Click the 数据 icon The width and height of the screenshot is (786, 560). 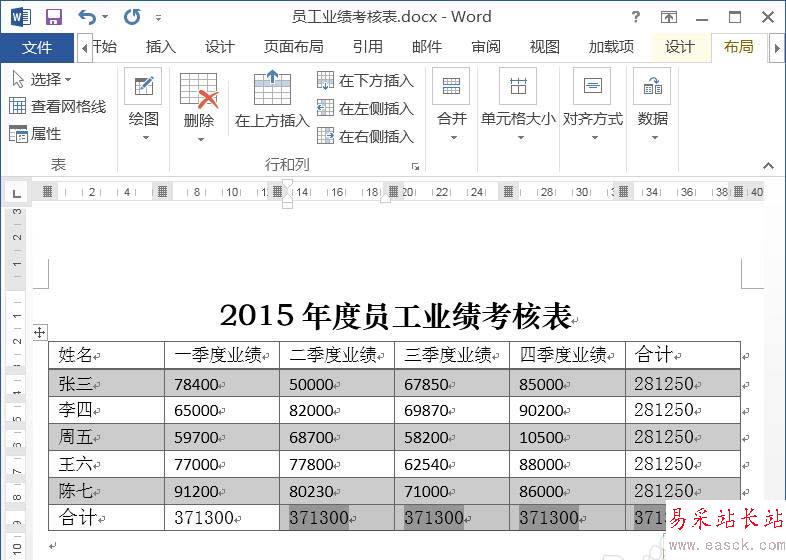[x=652, y=86]
